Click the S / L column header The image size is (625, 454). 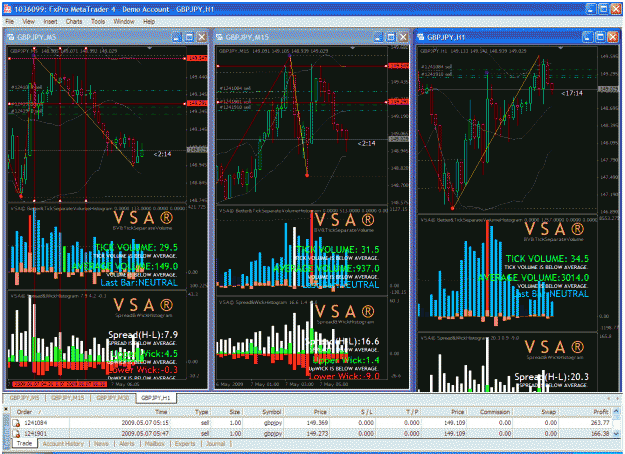click(x=352, y=412)
